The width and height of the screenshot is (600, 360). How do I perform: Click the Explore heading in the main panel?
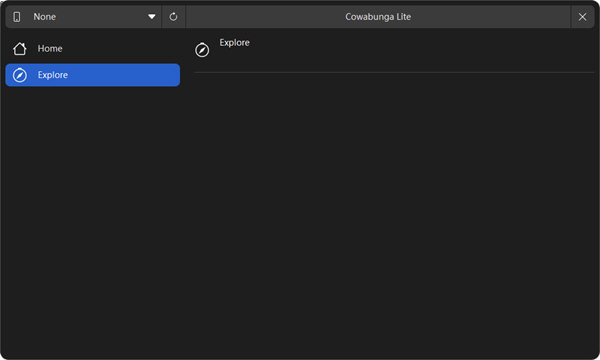coord(235,42)
